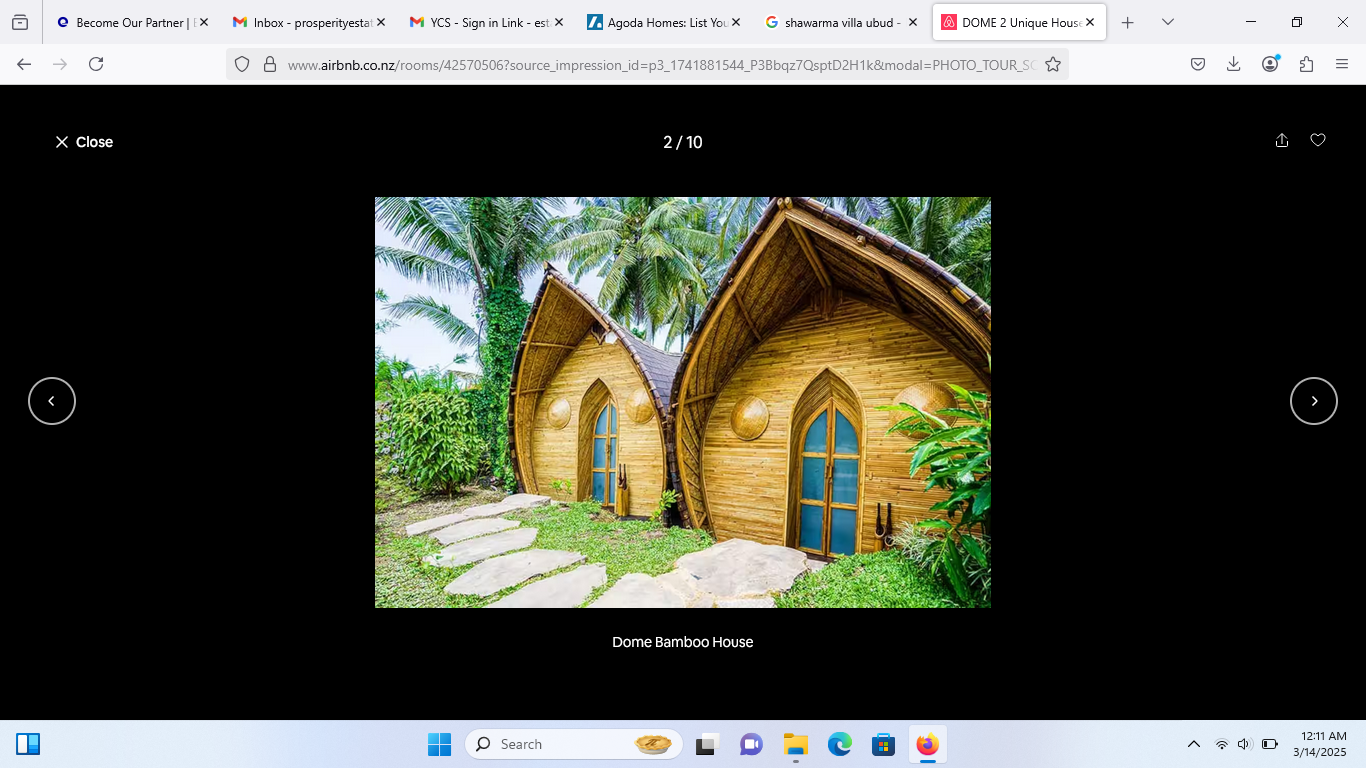This screenshot has width=1366, height=768.
Task: Switch to the Agoda Homes tab
Action: coord(661,22)
